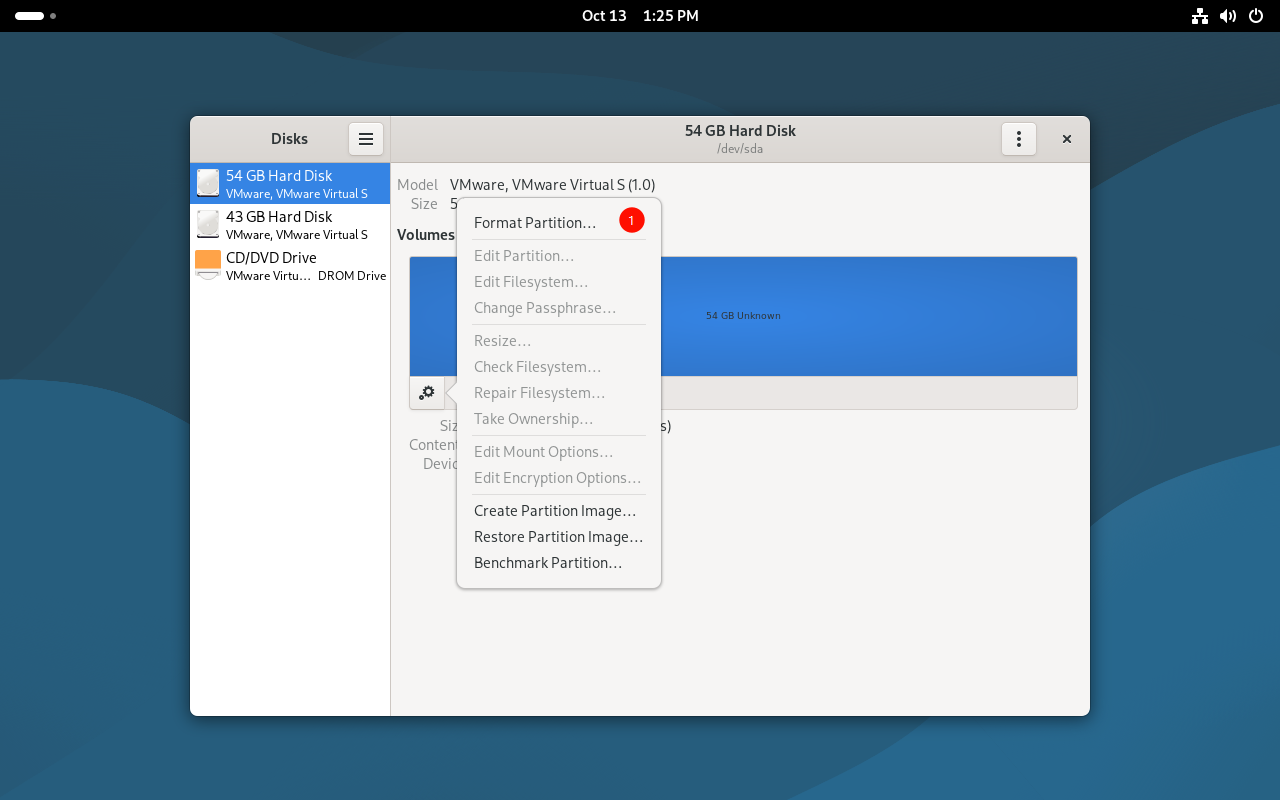Select the 54 GB Hard Disk icon

pos(208,183)
